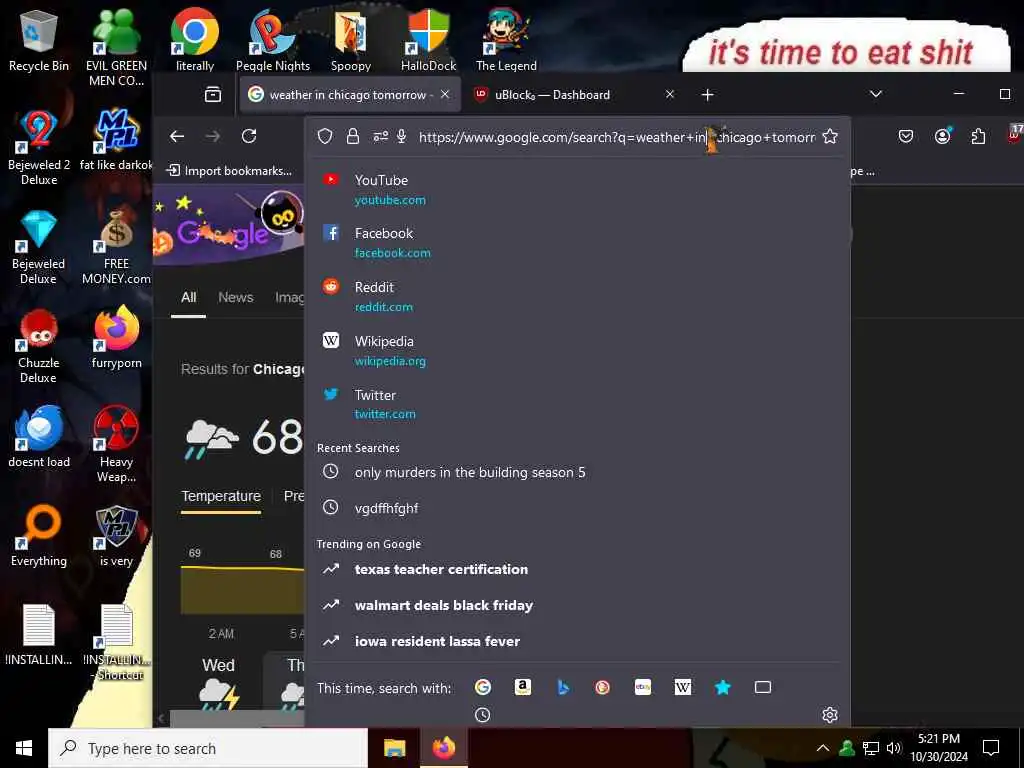1024x768 pixels.
Task: Open the 'is very' shield shortcut
Action: [x=116, y=536]
